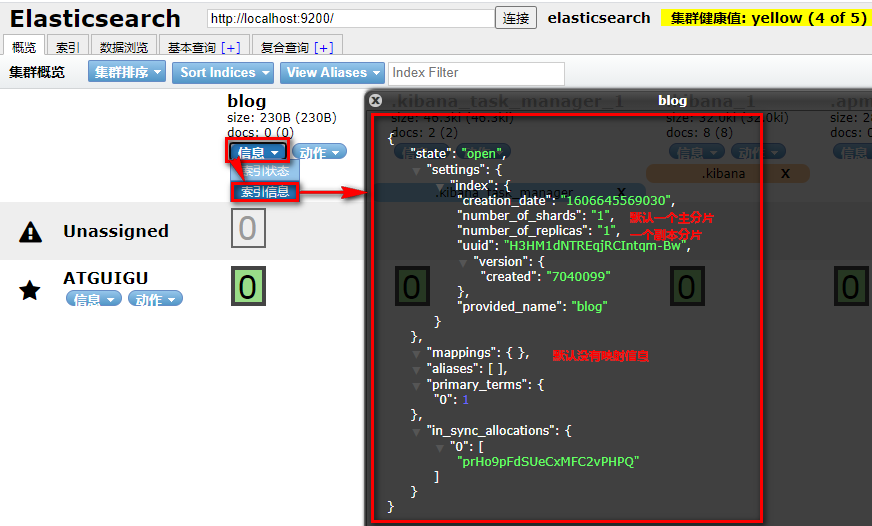Collapse the "settings" JSON node
The width and height of the screenshot is (872, 526).
tap(417, 170)
